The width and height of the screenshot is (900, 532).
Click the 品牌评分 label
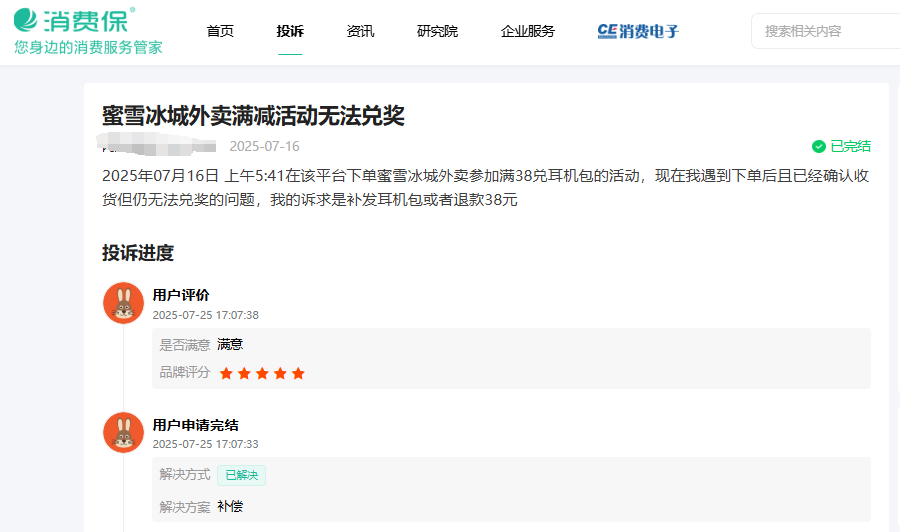(x=185, y=372)
